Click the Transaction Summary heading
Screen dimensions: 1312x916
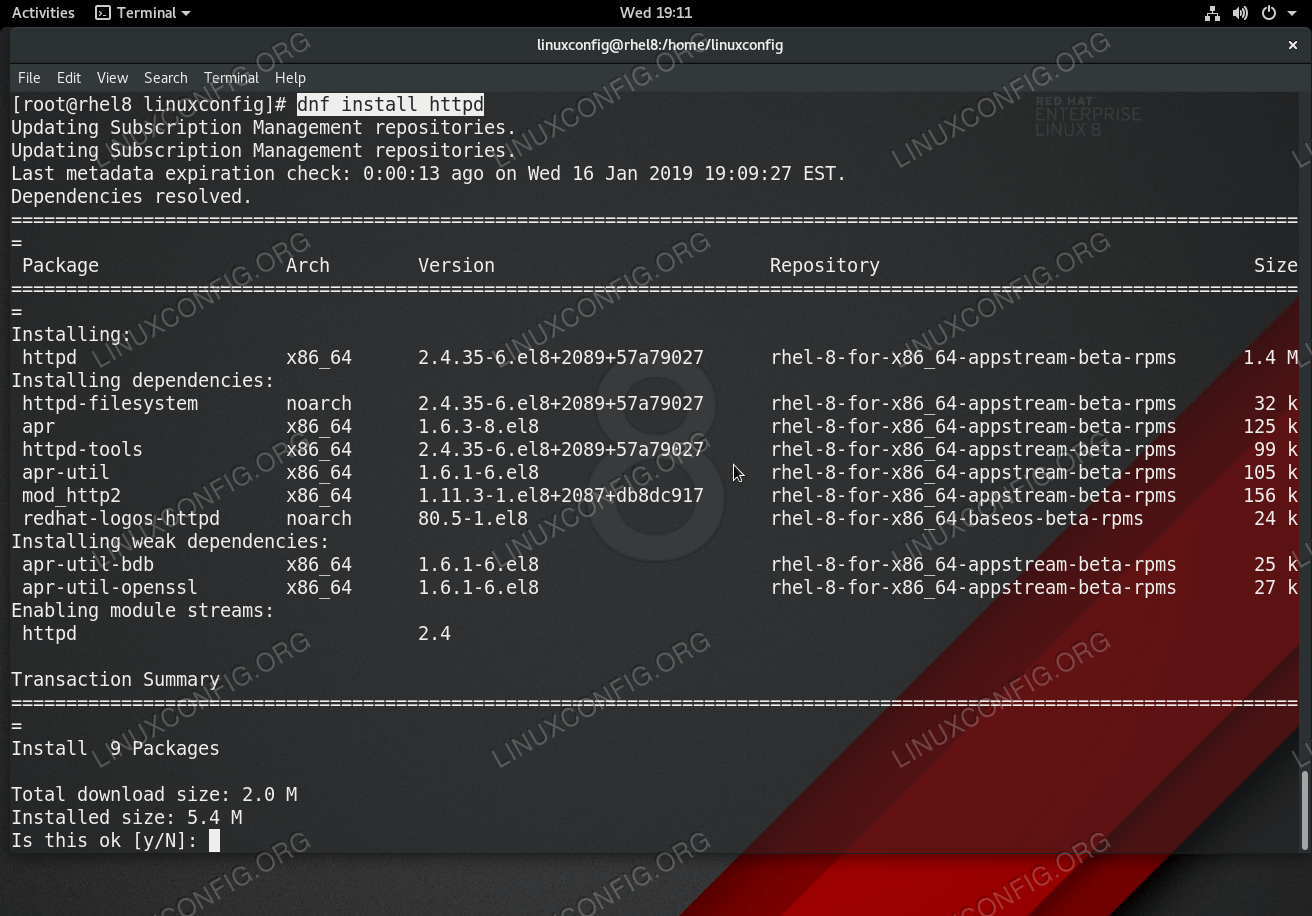pos(115,680)
